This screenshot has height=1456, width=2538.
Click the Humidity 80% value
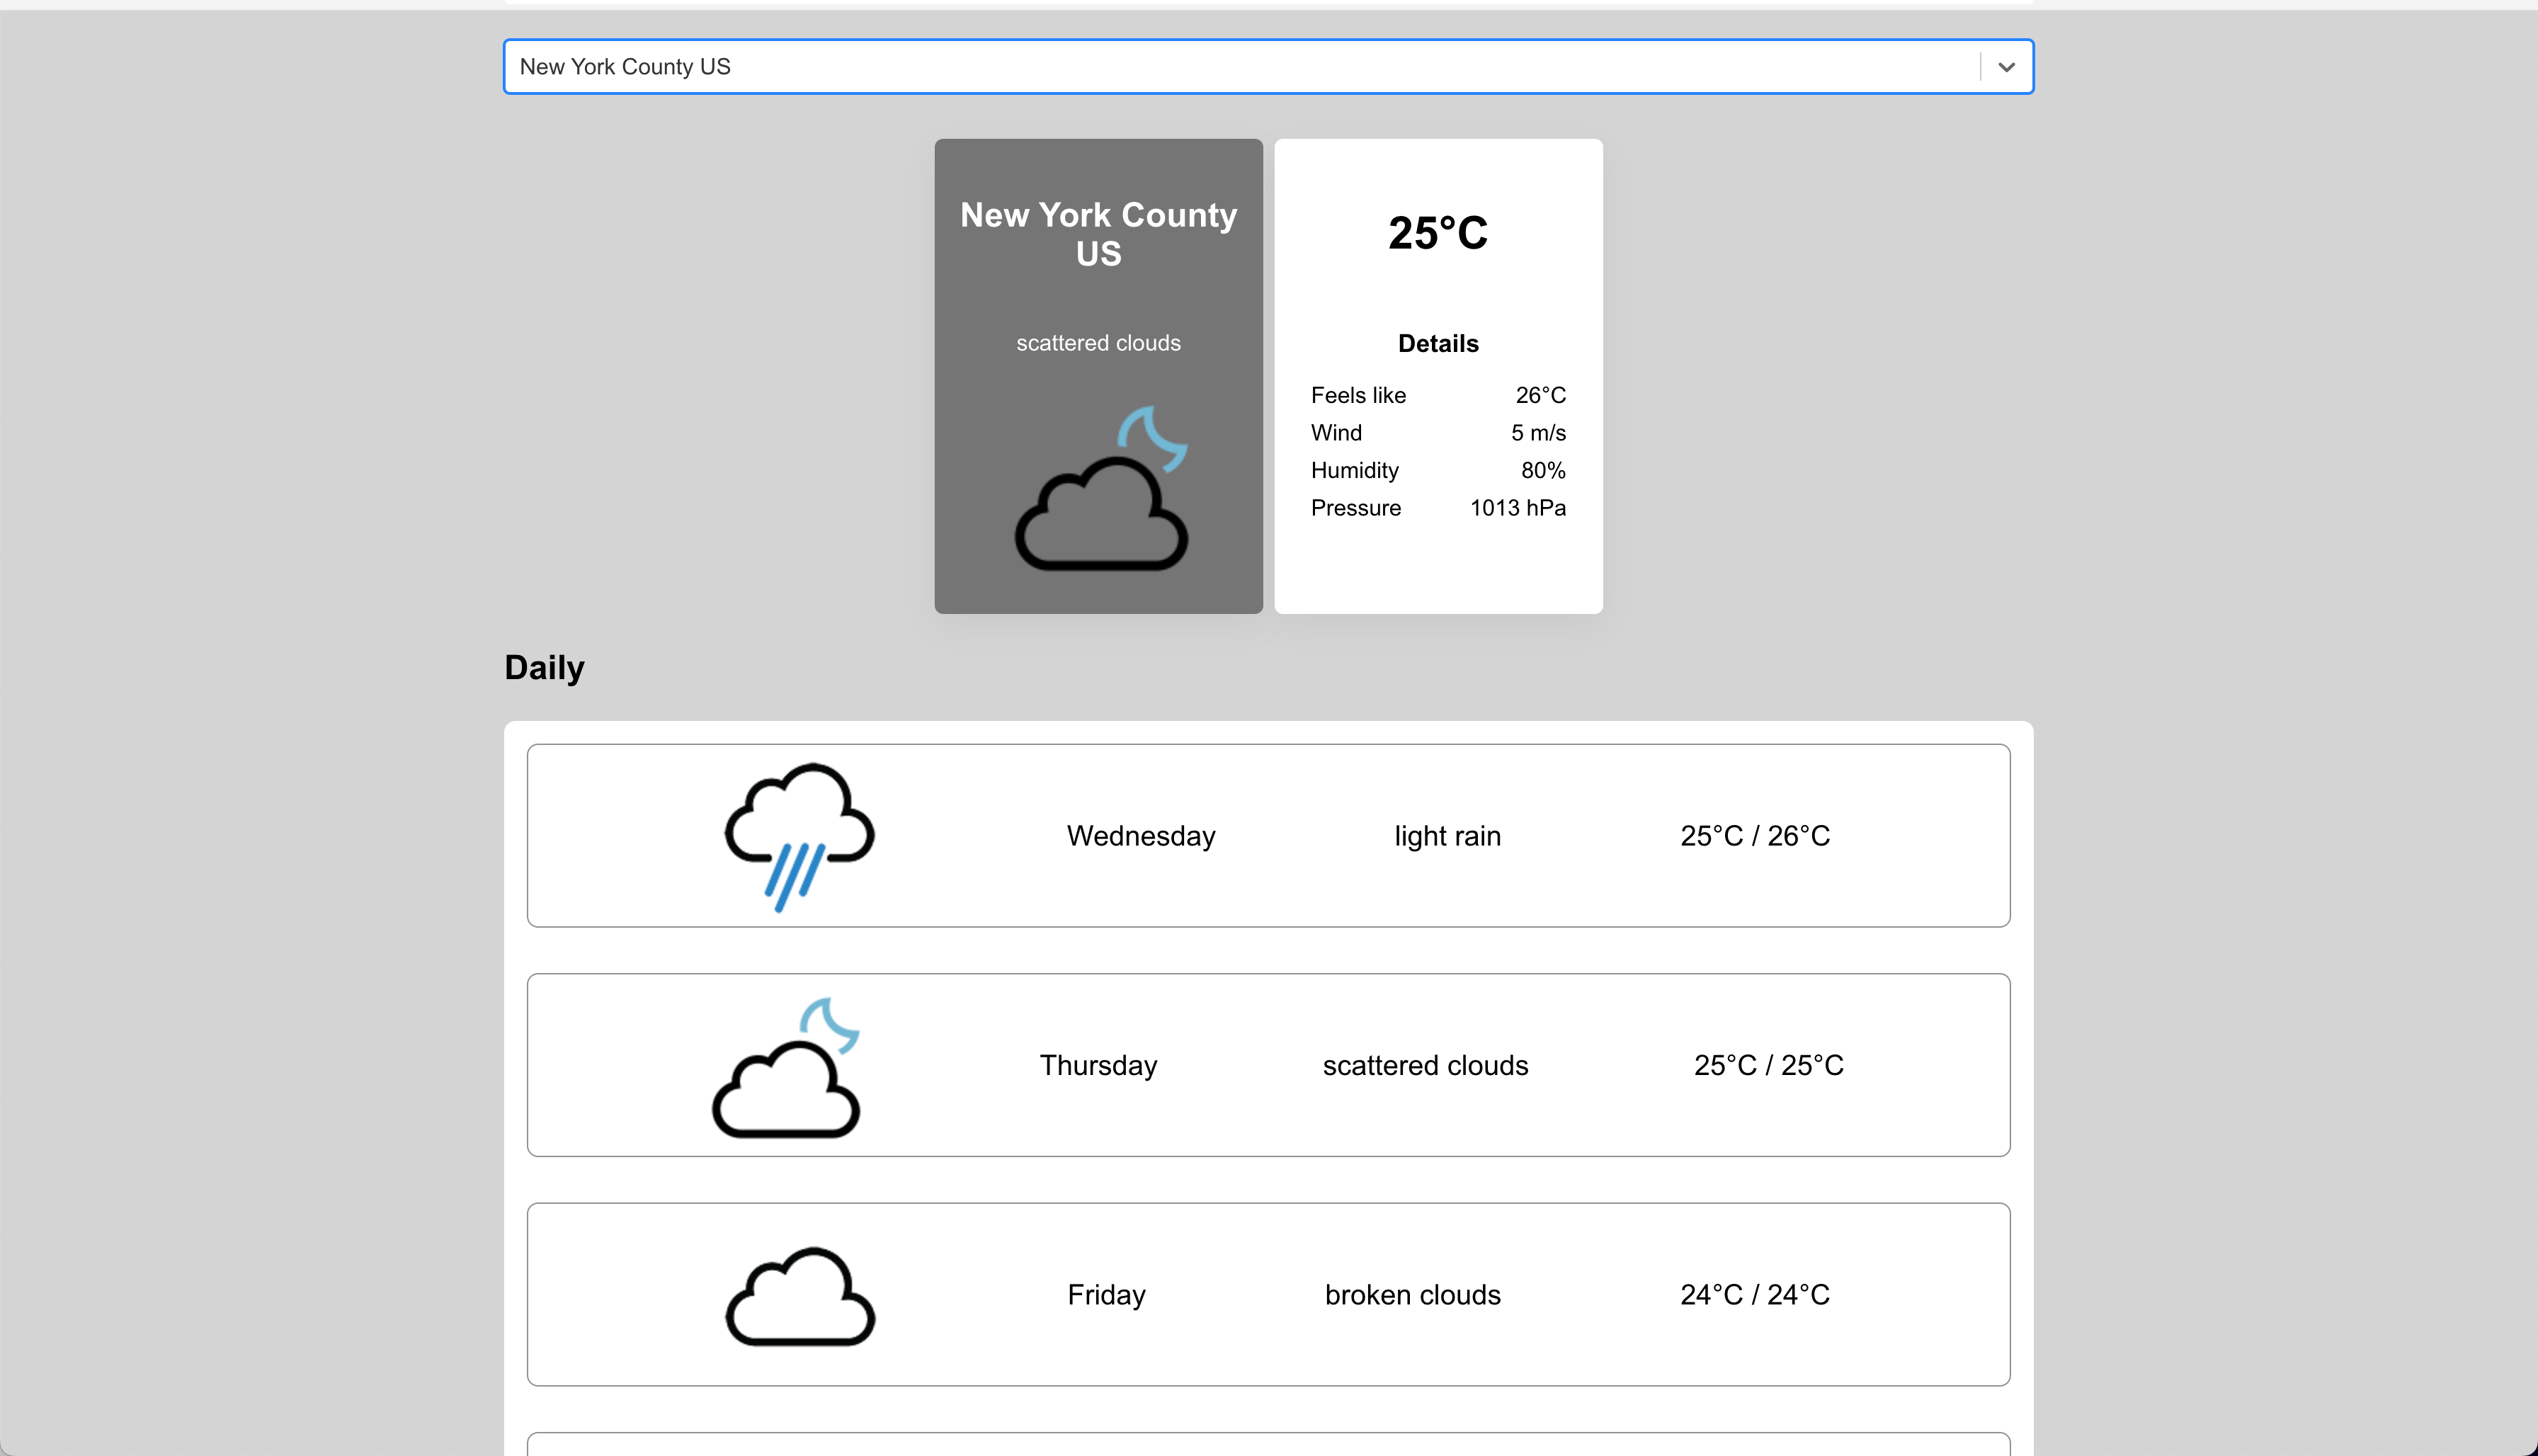pos(1542,471)
